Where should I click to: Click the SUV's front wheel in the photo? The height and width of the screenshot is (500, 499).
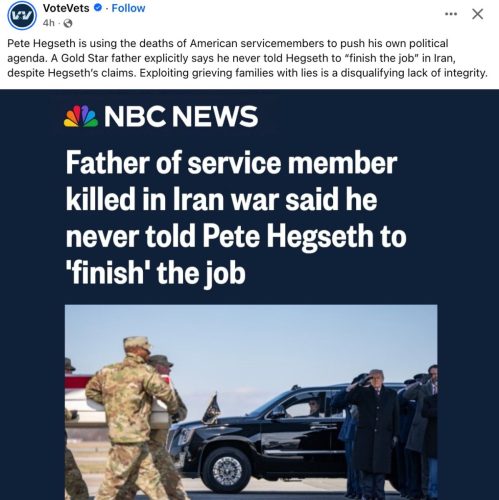227,470
